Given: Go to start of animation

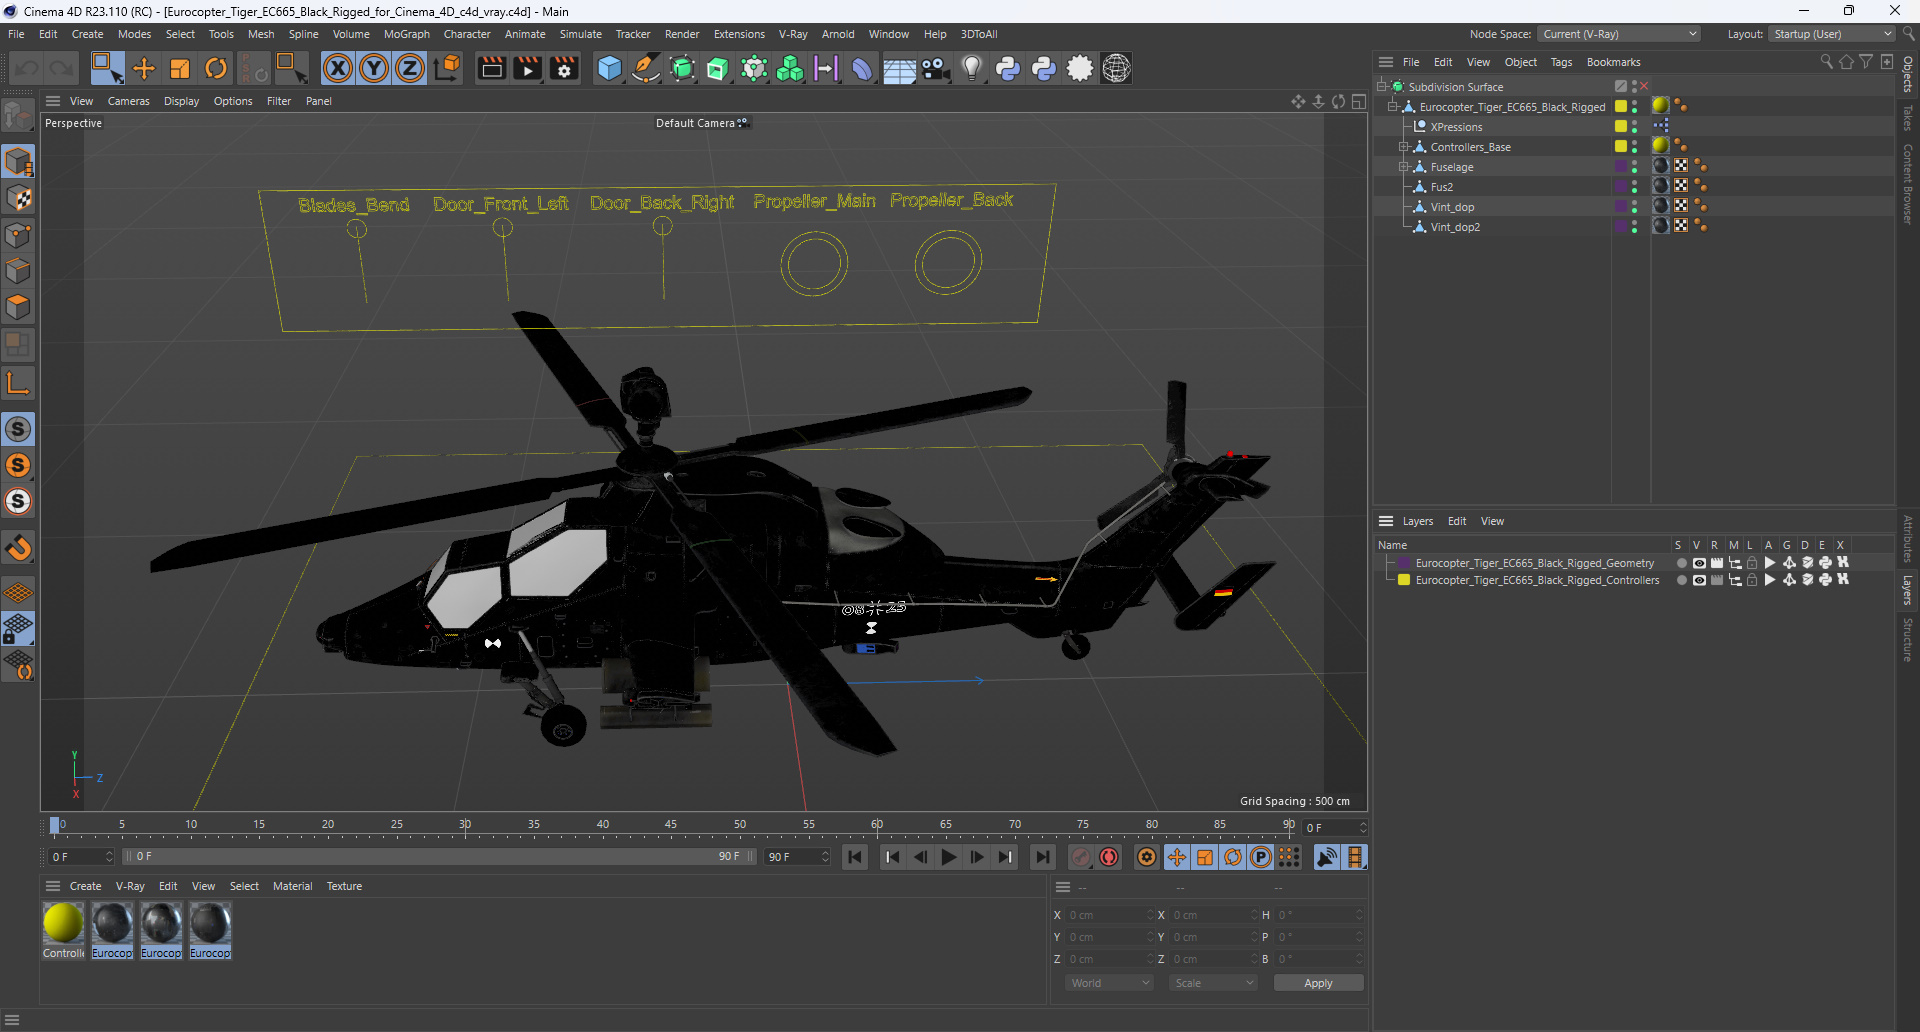Looking at the screenshot, I should (x=855, y=857).
